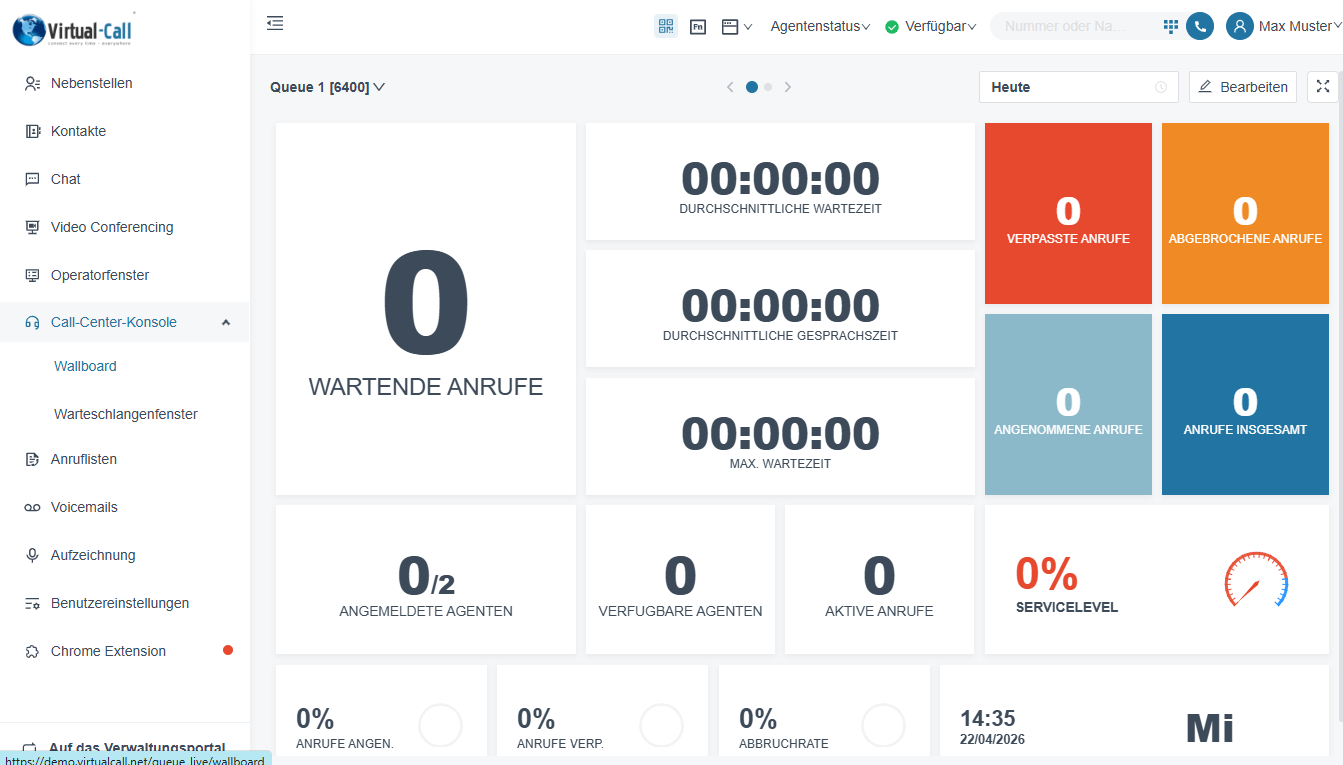
Task: Select Benutzereinstellungen in the sidebar
Action: pos(120,604)
